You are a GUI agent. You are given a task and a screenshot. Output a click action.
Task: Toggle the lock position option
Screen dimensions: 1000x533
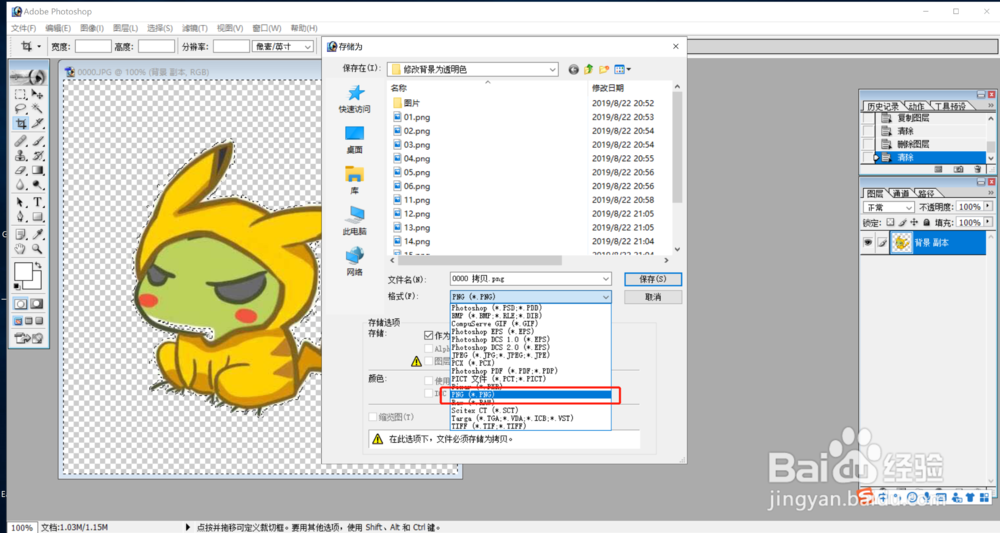click(914, 223)
